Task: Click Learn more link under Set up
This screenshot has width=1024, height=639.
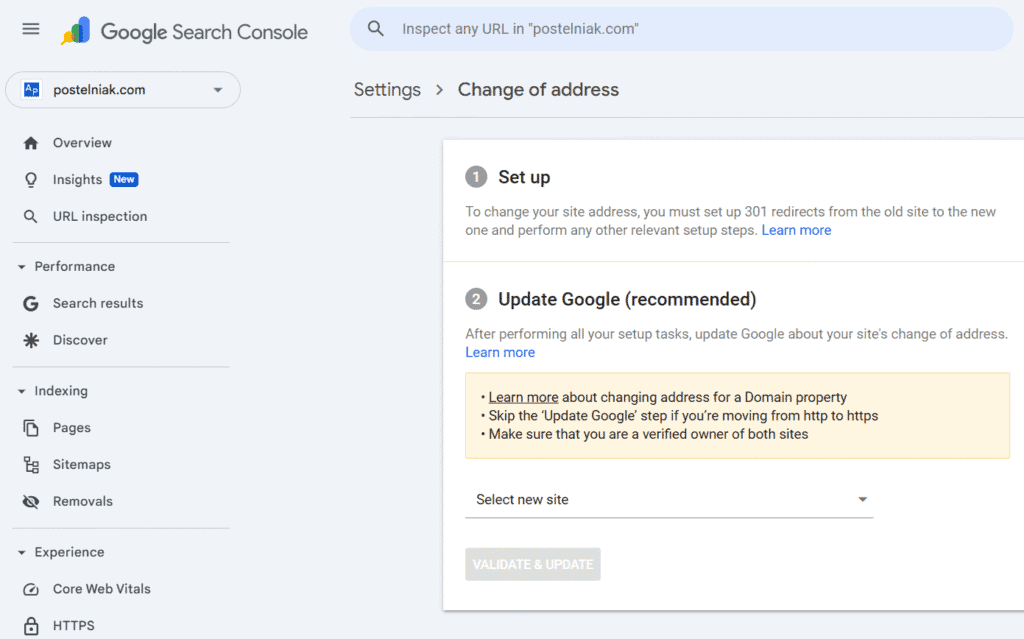Action: (x=796, y=230)
